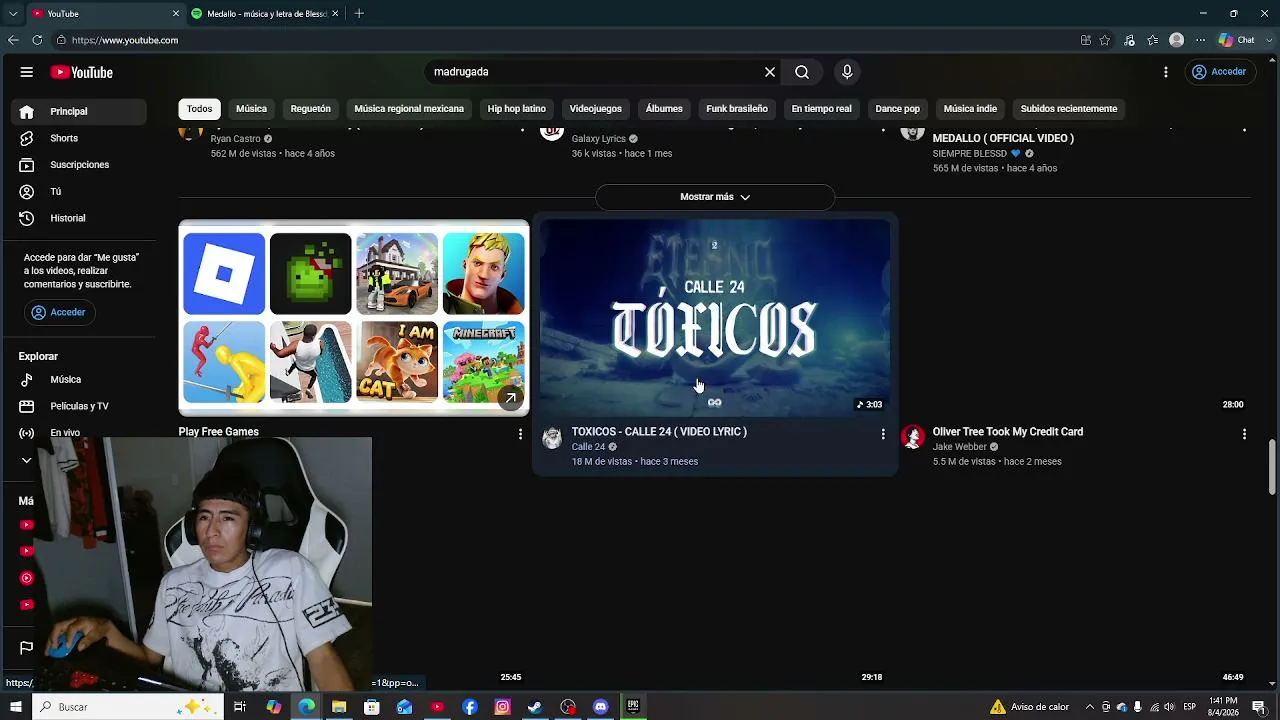Go back with the browser back arrow
The image size is (1280, 720).
point(13,40)
